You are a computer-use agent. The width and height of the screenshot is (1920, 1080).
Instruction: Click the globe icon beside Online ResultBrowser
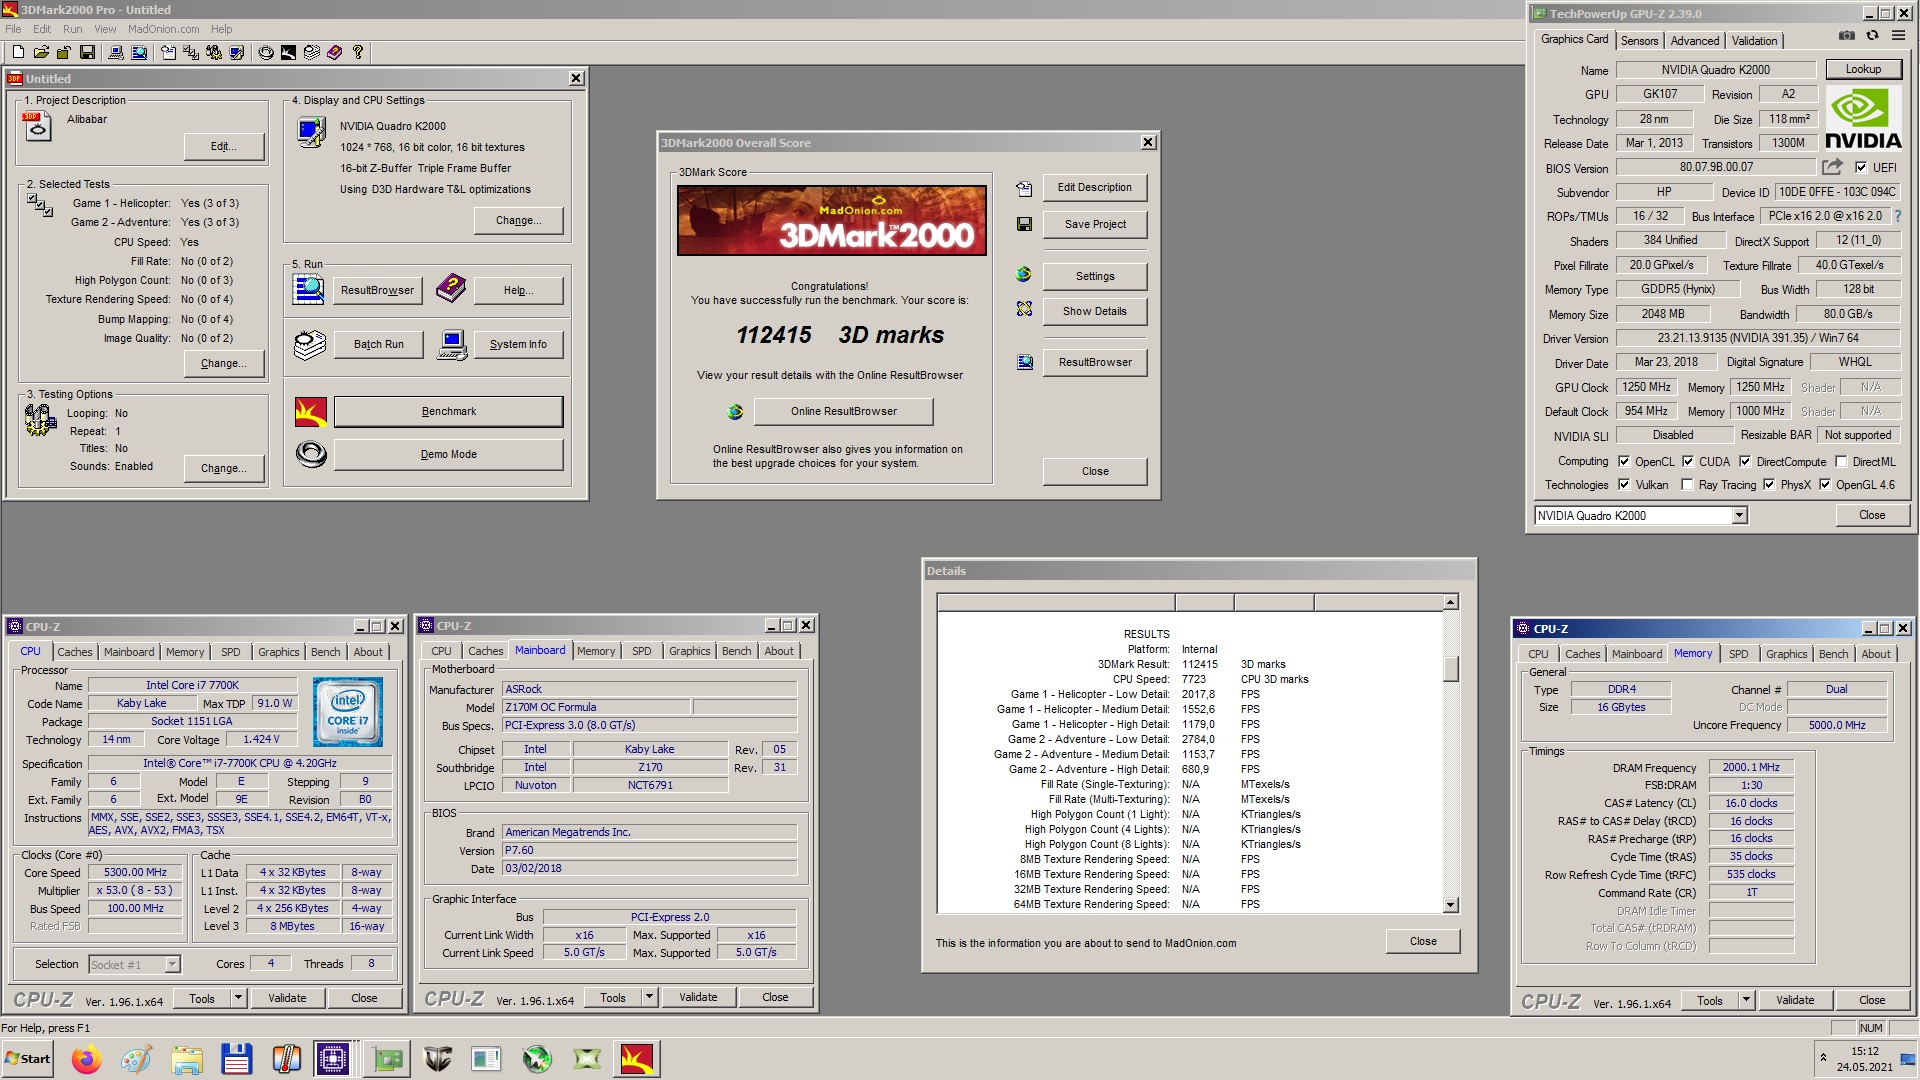[x=735, y=411]
